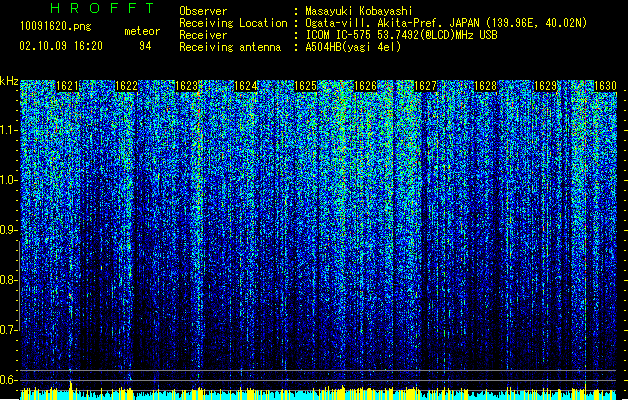Viewport: 629px width, 400px height.
Task: Click time marker 1623
Action: pos(187,86)
